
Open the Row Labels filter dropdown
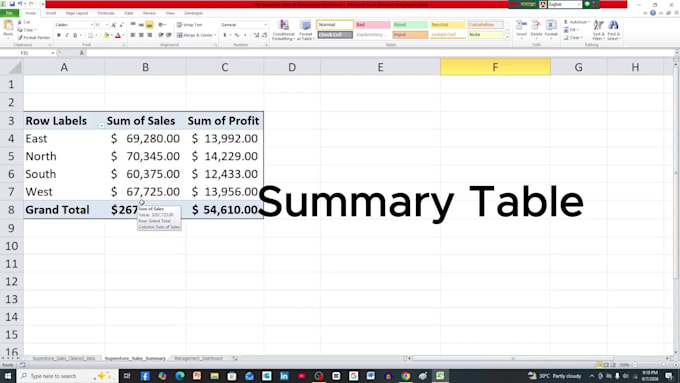click(x=101, y=126)
